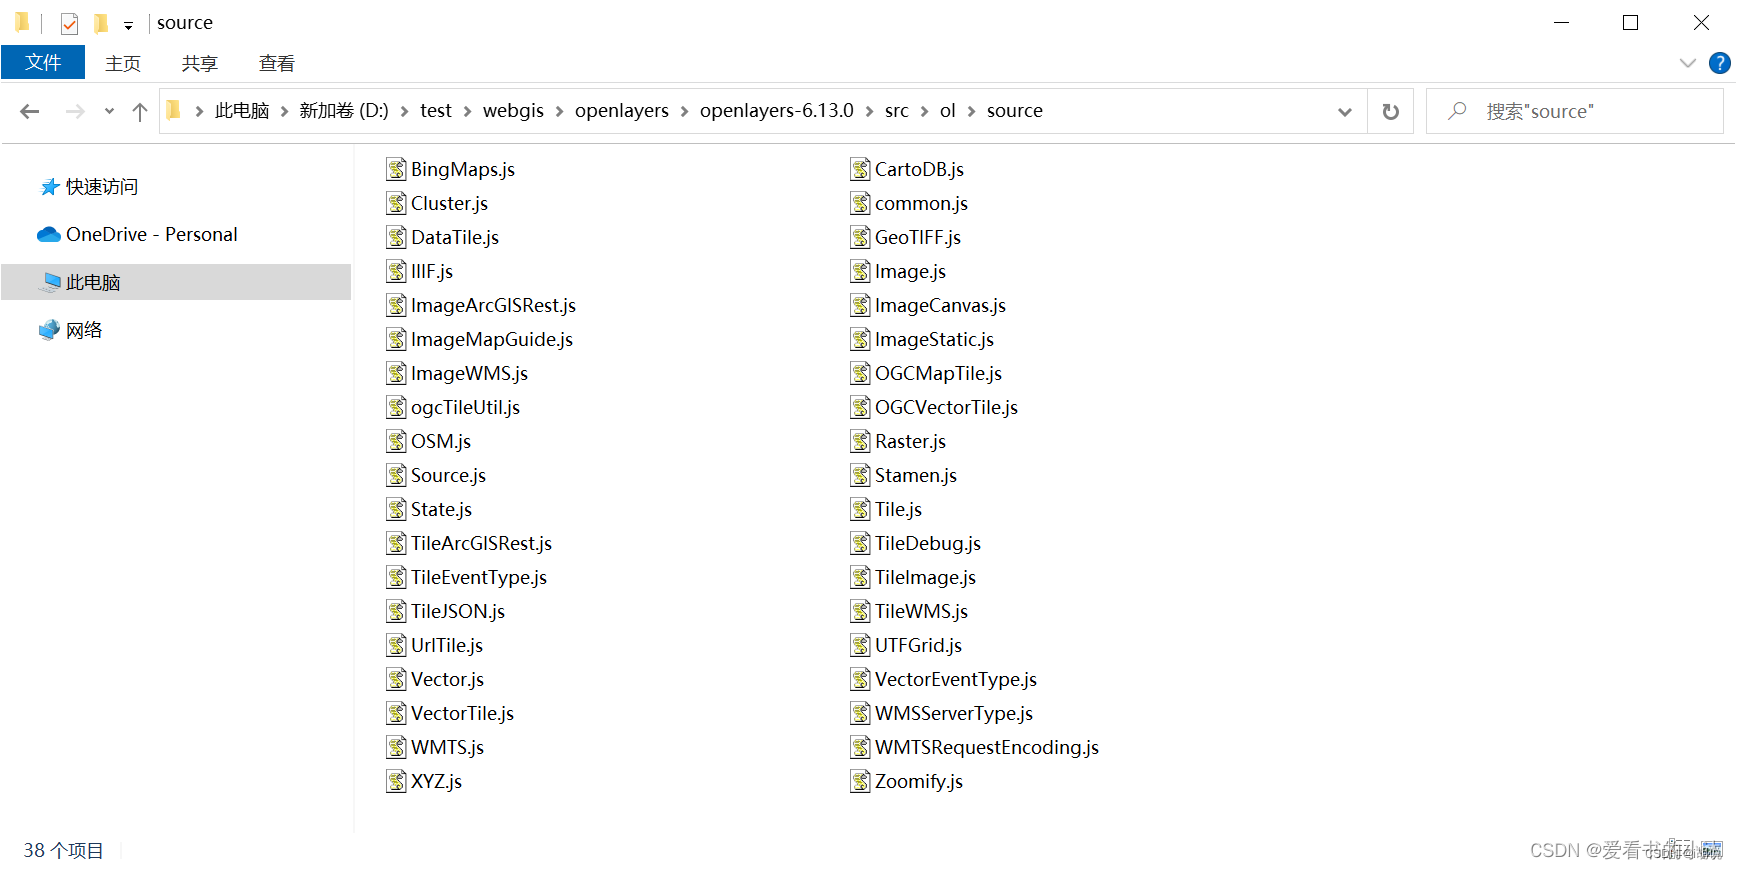Click the search source input box
Screen dimensions: 1737x869
[1574, 111]
